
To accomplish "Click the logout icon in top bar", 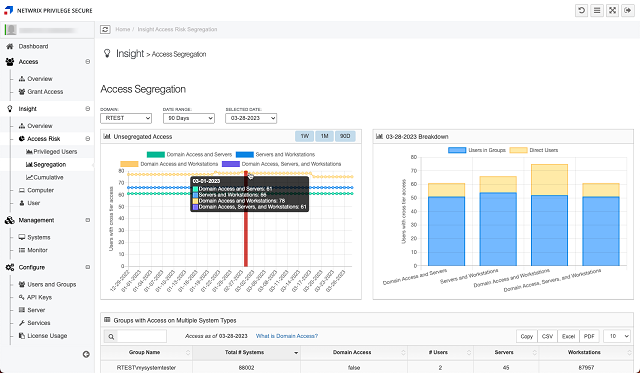I will pyautogui.click(x=628, y=11).
